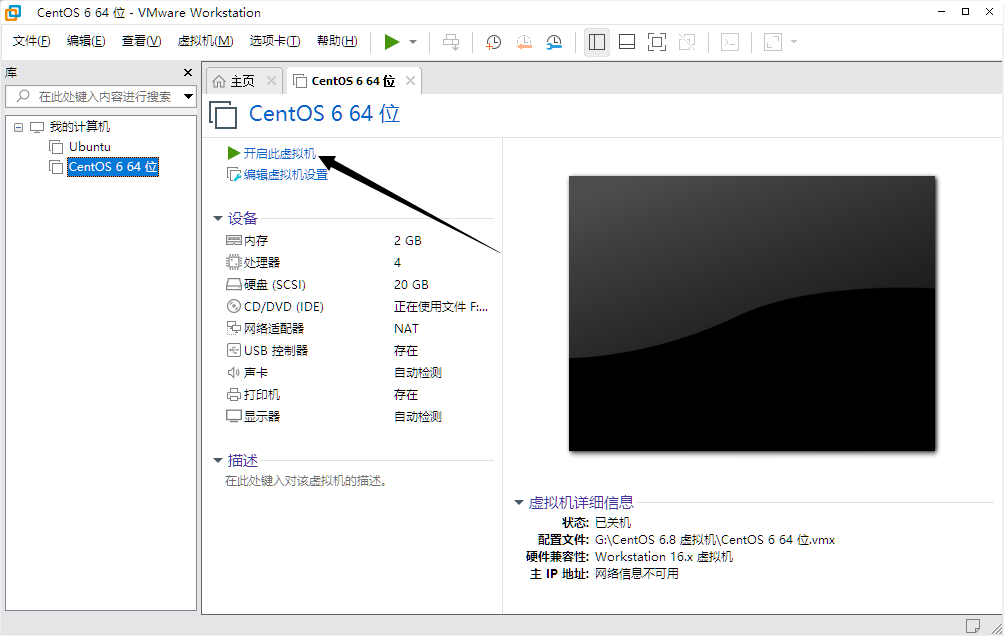Collapse the 设备 devices section
Viewport: 1004px width, 636px height.
pos(218,218)
